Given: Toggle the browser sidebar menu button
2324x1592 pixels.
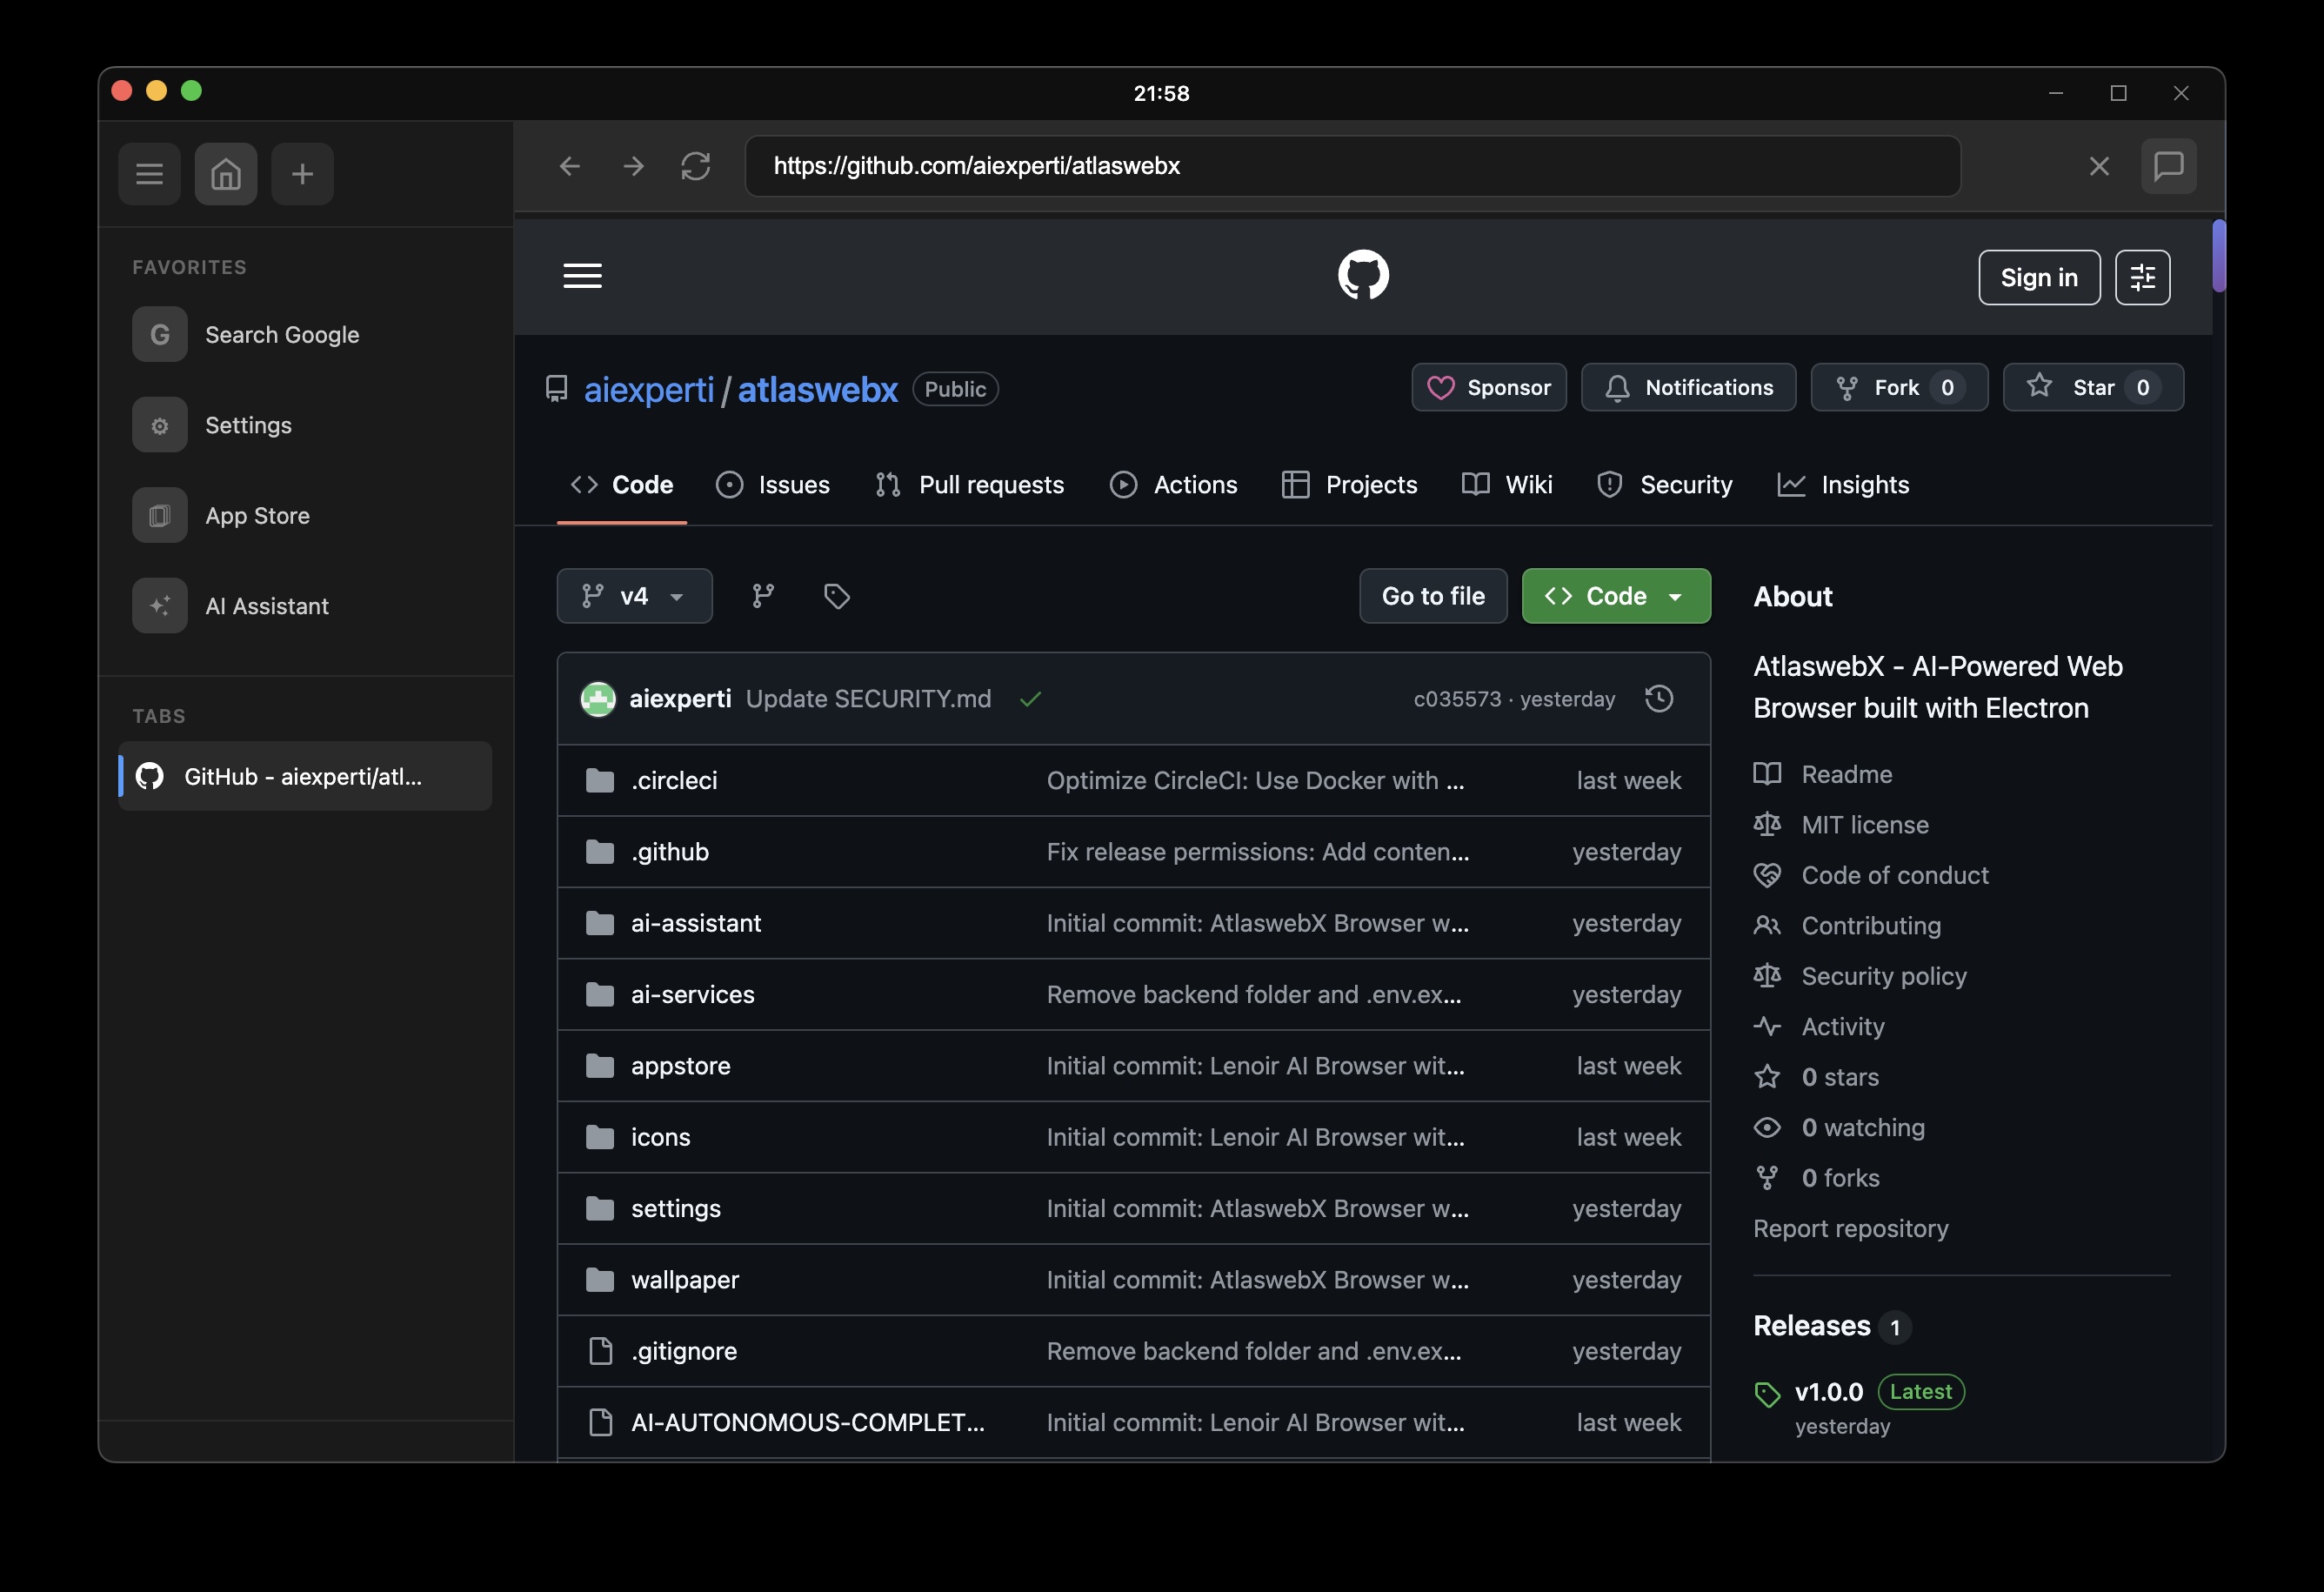Looking at the screenshot, I should coord(149,174).
